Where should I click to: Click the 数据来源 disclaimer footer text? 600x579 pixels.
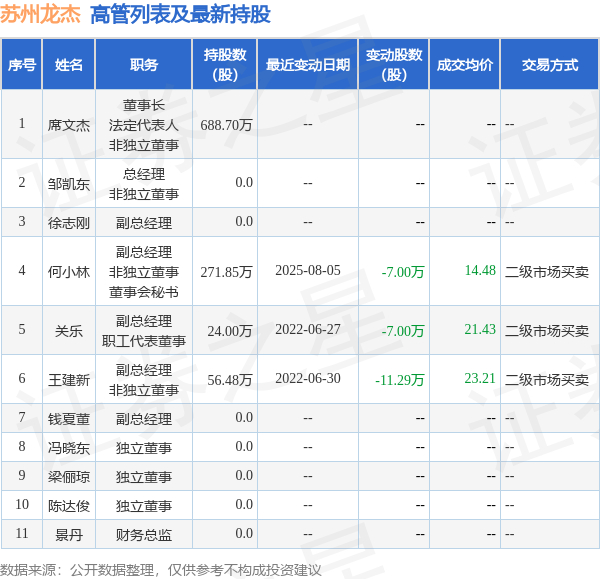click(161, 570)
